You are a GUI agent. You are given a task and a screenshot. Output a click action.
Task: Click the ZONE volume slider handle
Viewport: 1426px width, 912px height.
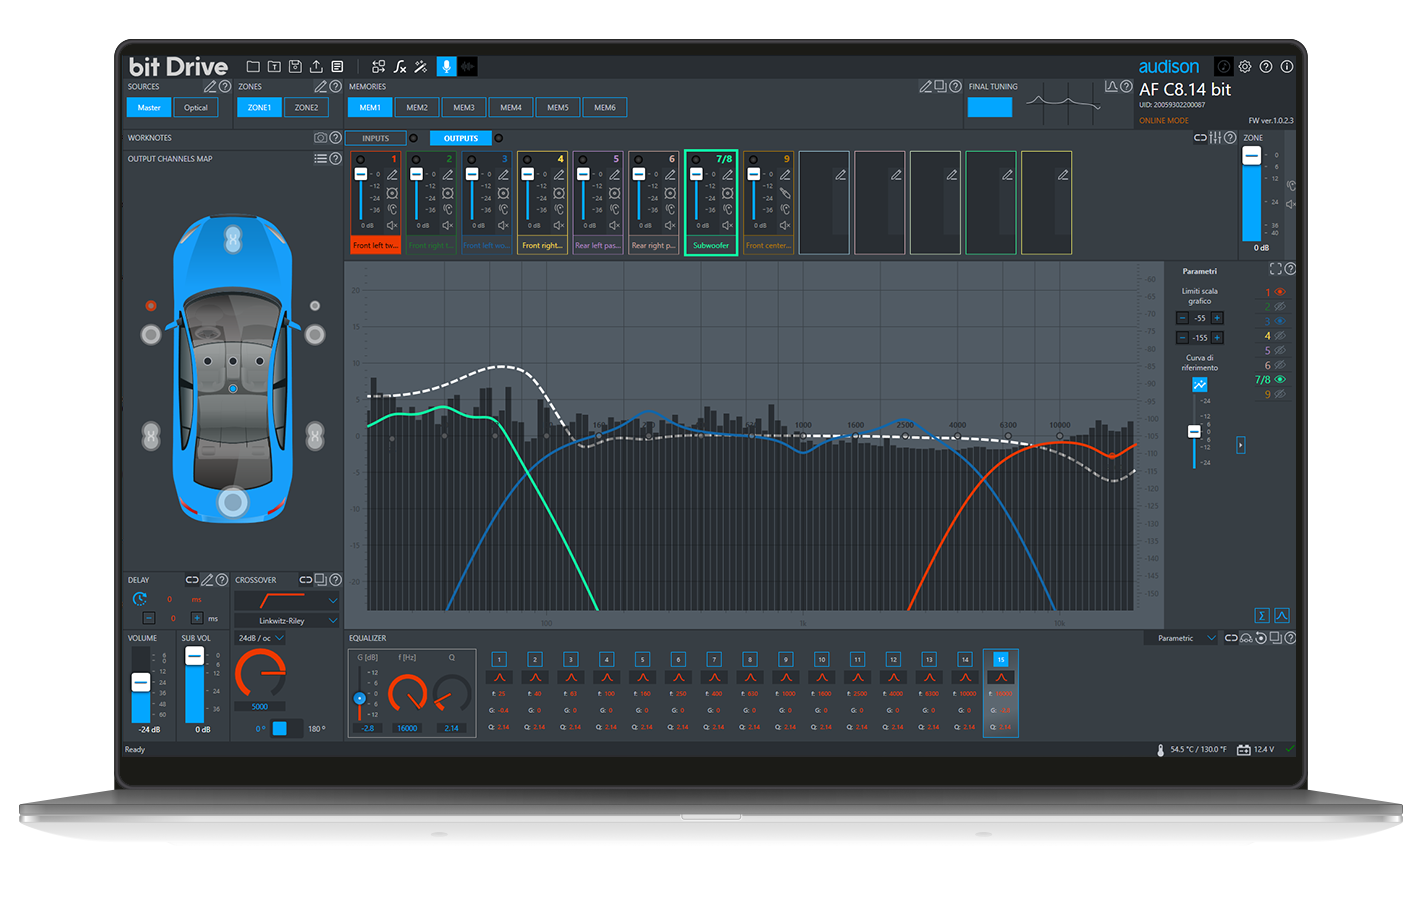click(x=1251, y=156)
